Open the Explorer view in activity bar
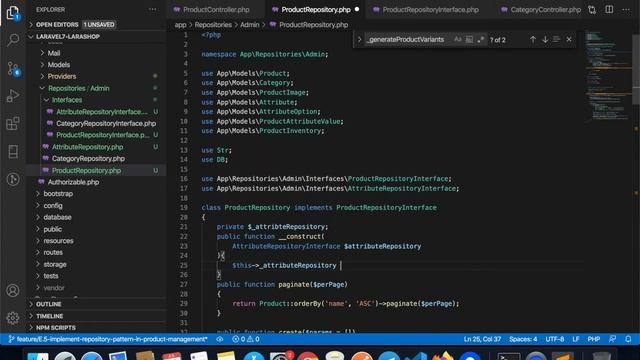The height and width of the screenshot is (360, 640). click(x=13, y=13)
